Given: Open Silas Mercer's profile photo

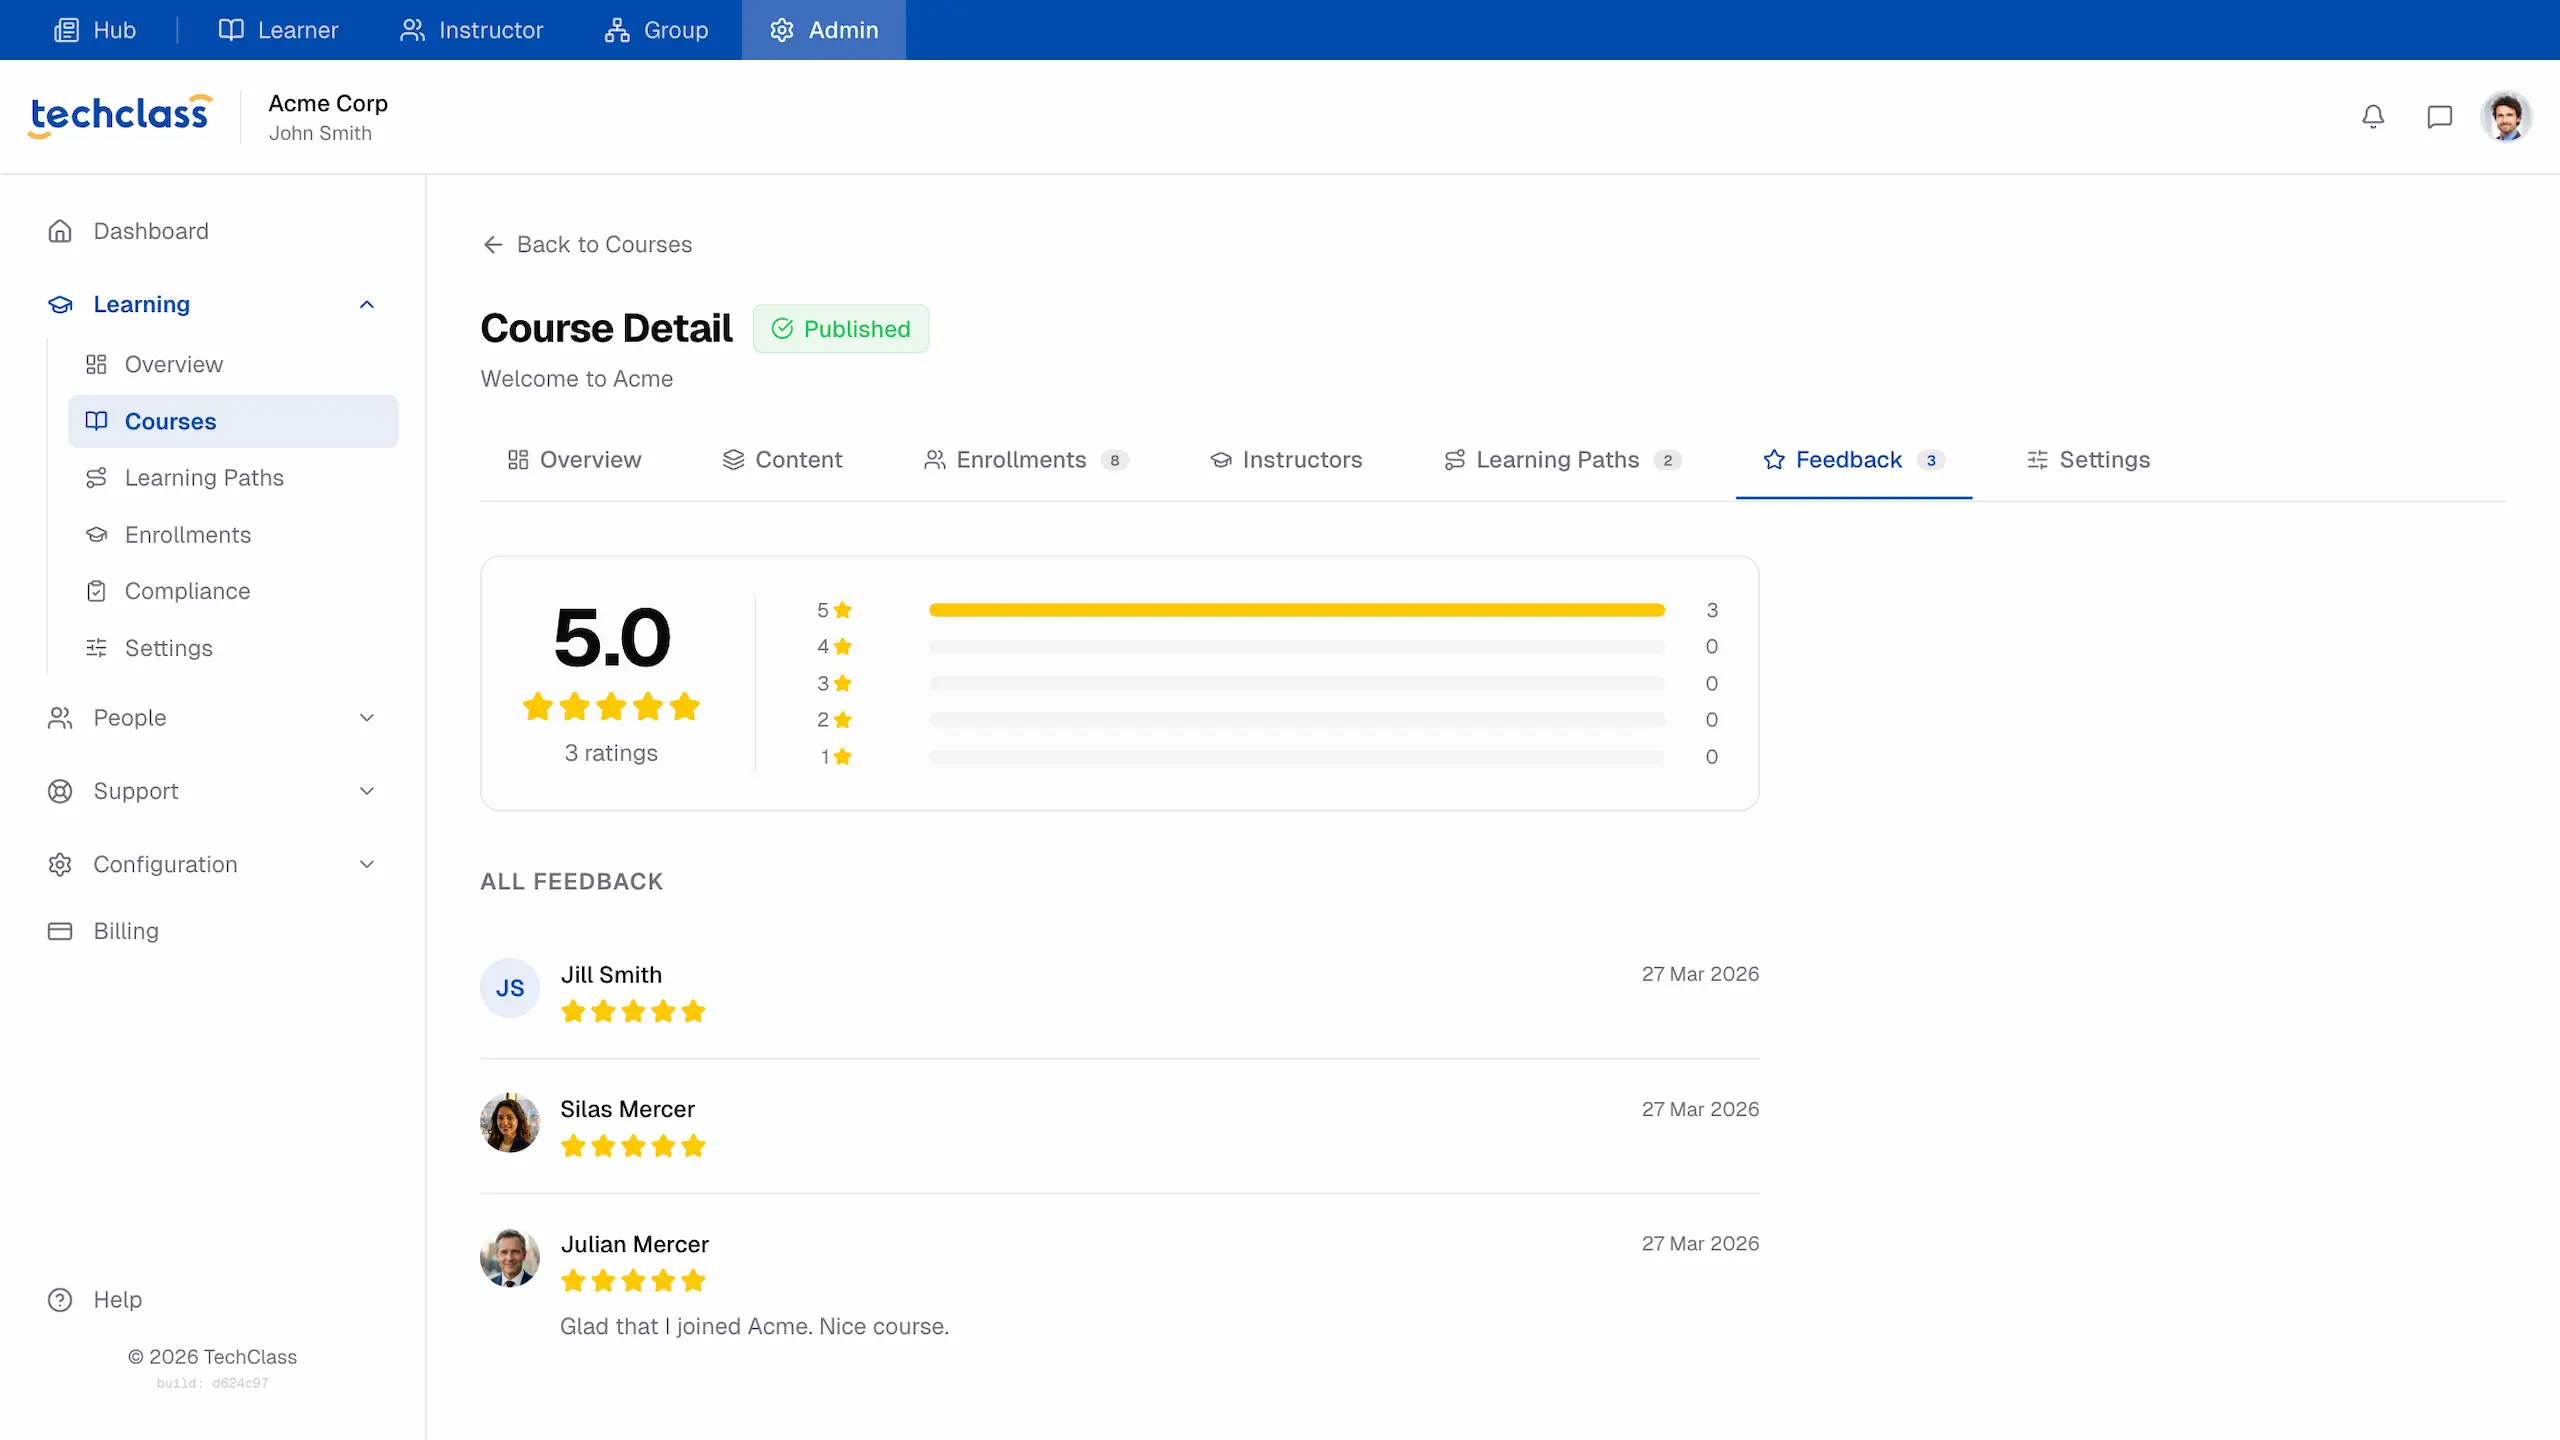Looking at the screenshot, I should [x=509, y=1123].
